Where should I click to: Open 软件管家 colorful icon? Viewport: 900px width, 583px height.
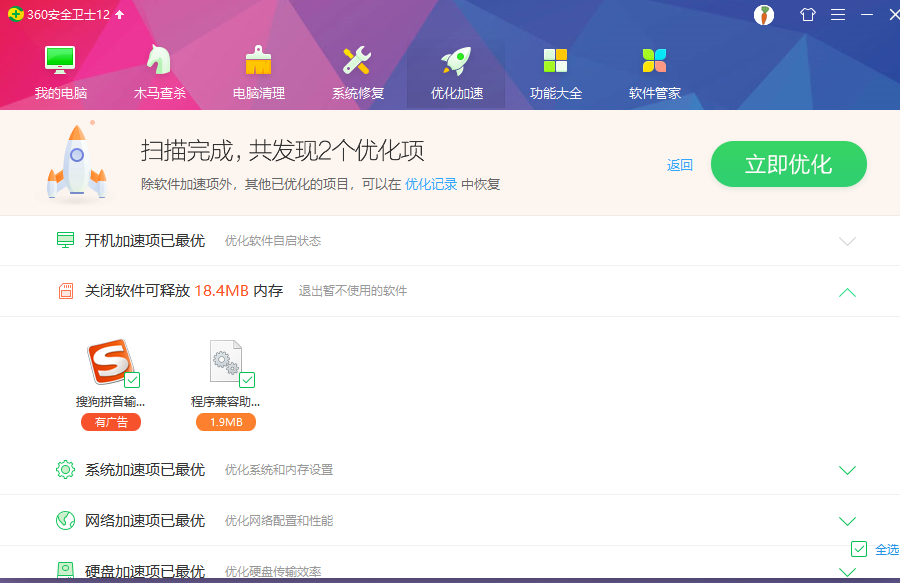pos(654,60)
